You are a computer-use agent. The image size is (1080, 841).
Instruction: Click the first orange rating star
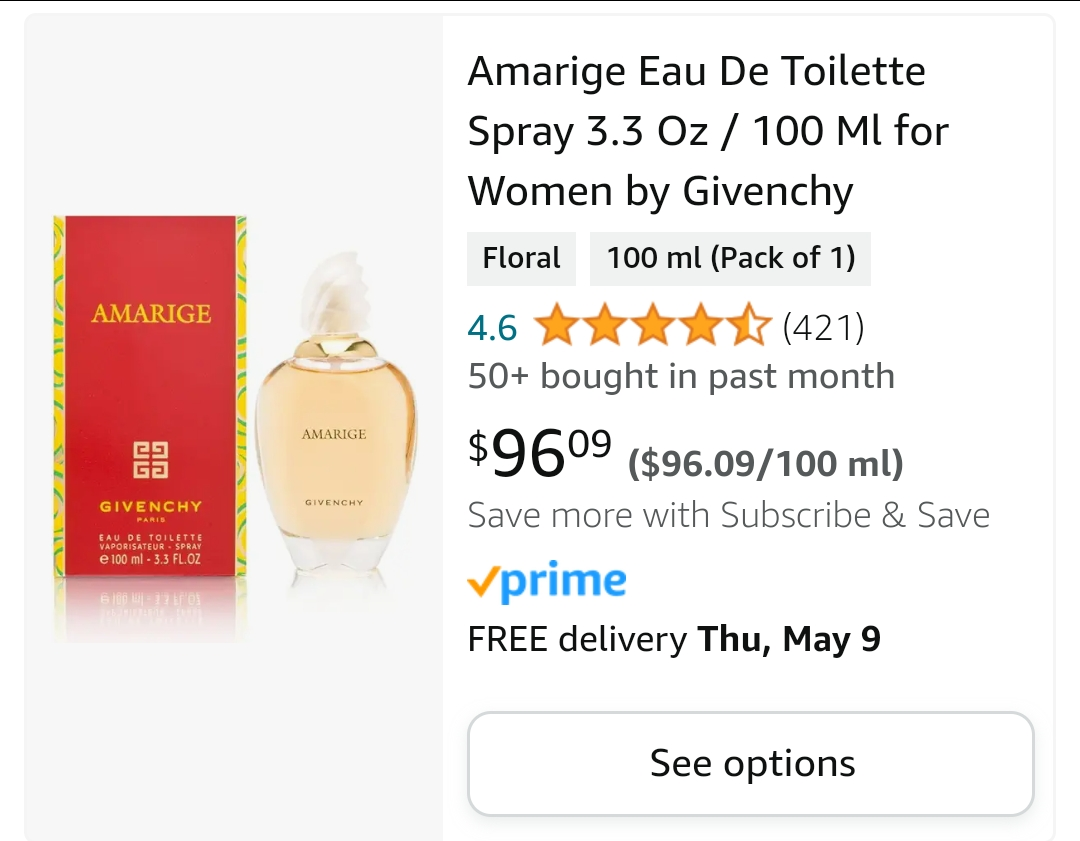pos(557,325)
